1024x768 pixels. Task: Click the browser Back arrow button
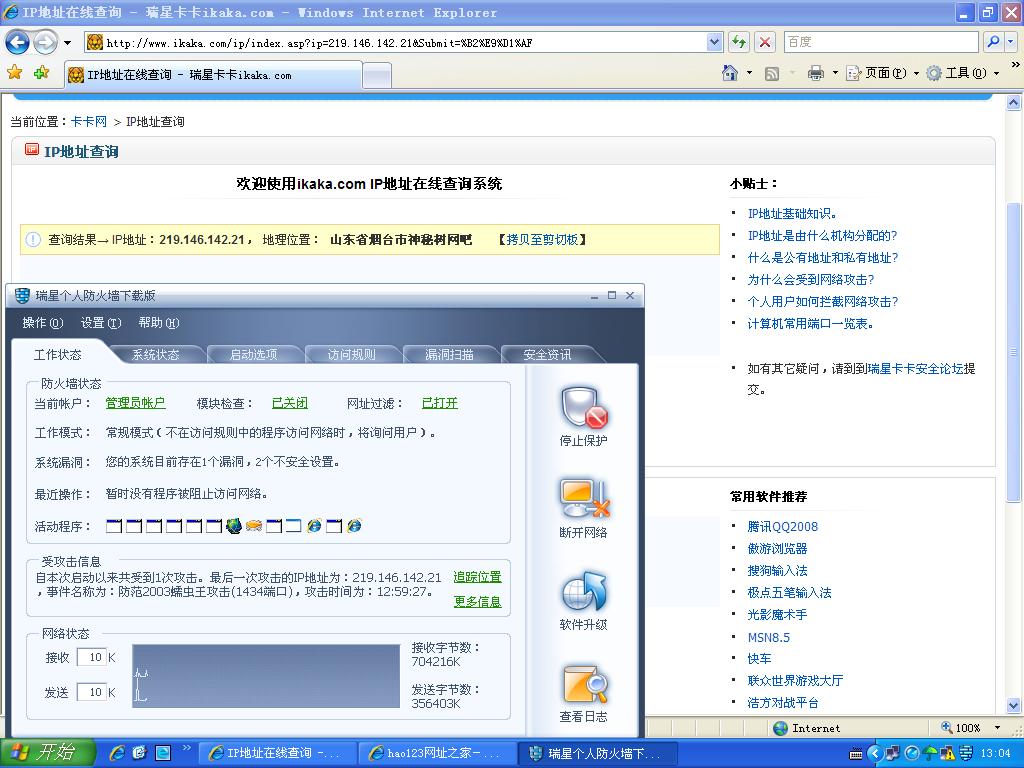point(18,42)
